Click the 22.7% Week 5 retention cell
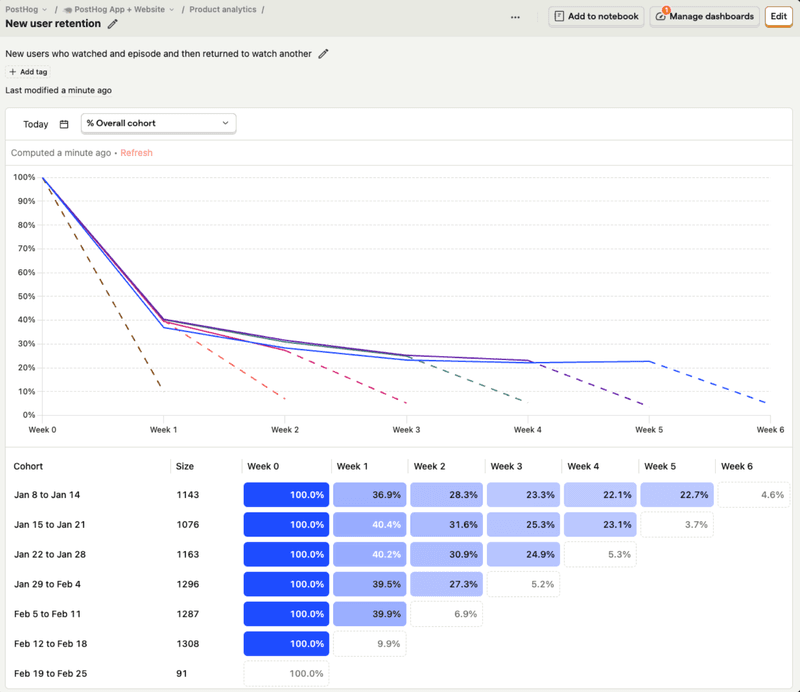The image size is (800, 692). coord(676,495)
